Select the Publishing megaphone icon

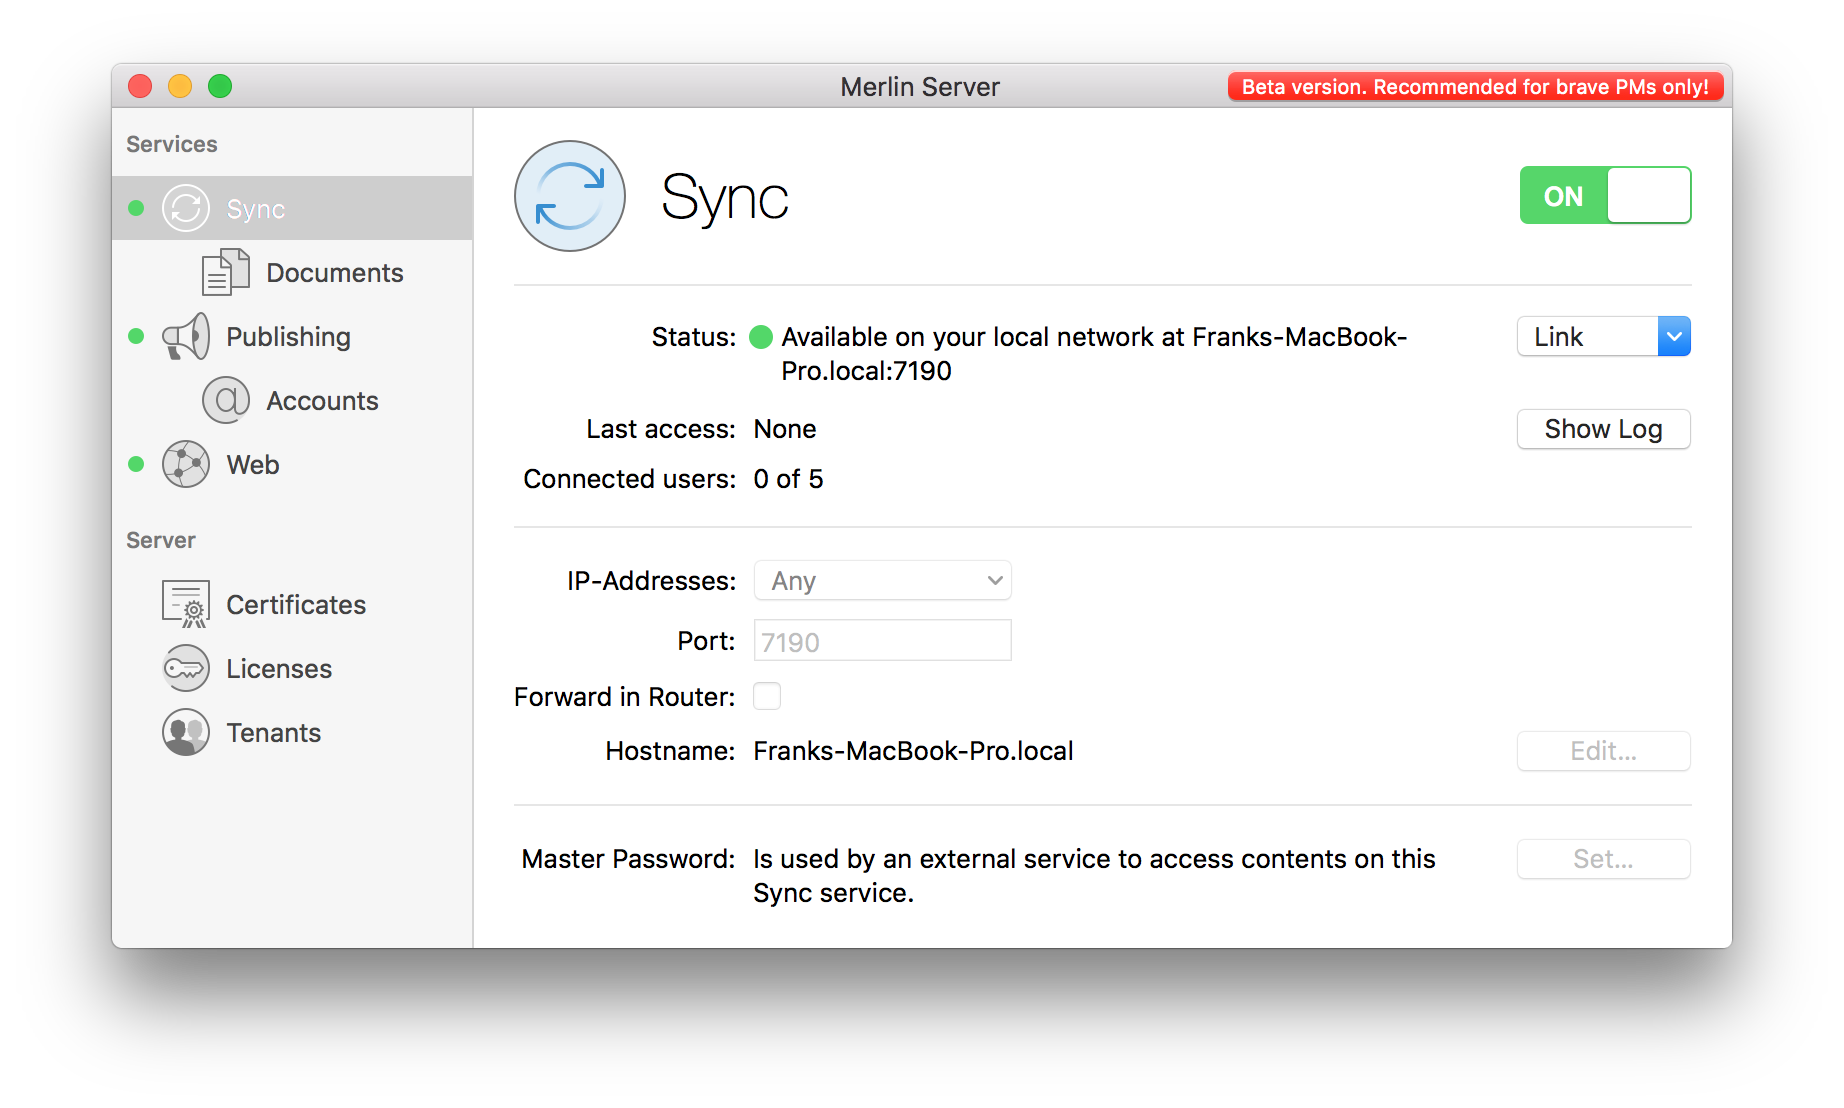point(186,336)
